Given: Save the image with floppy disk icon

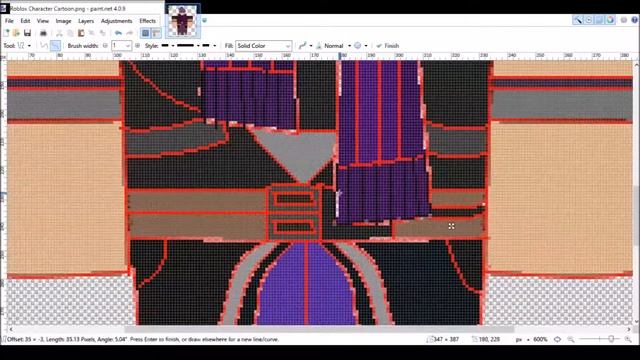Looking at the screenshot, I should (27, 33).
